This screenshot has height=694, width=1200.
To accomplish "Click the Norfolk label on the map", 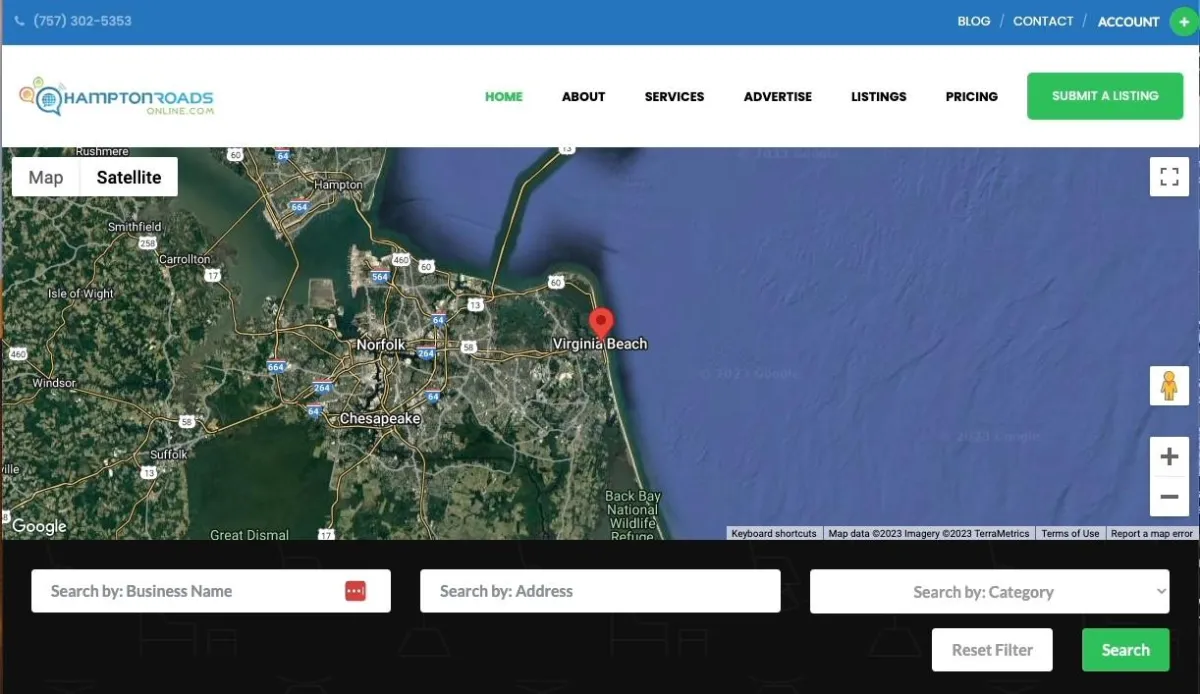I will pos(381,345).
